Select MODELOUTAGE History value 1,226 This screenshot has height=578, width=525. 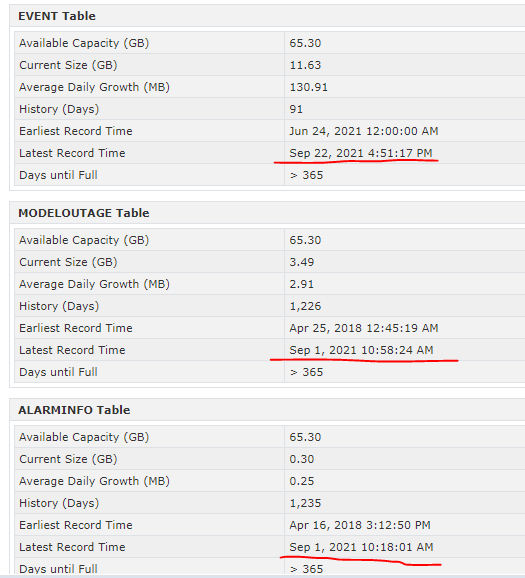point(305,306)
